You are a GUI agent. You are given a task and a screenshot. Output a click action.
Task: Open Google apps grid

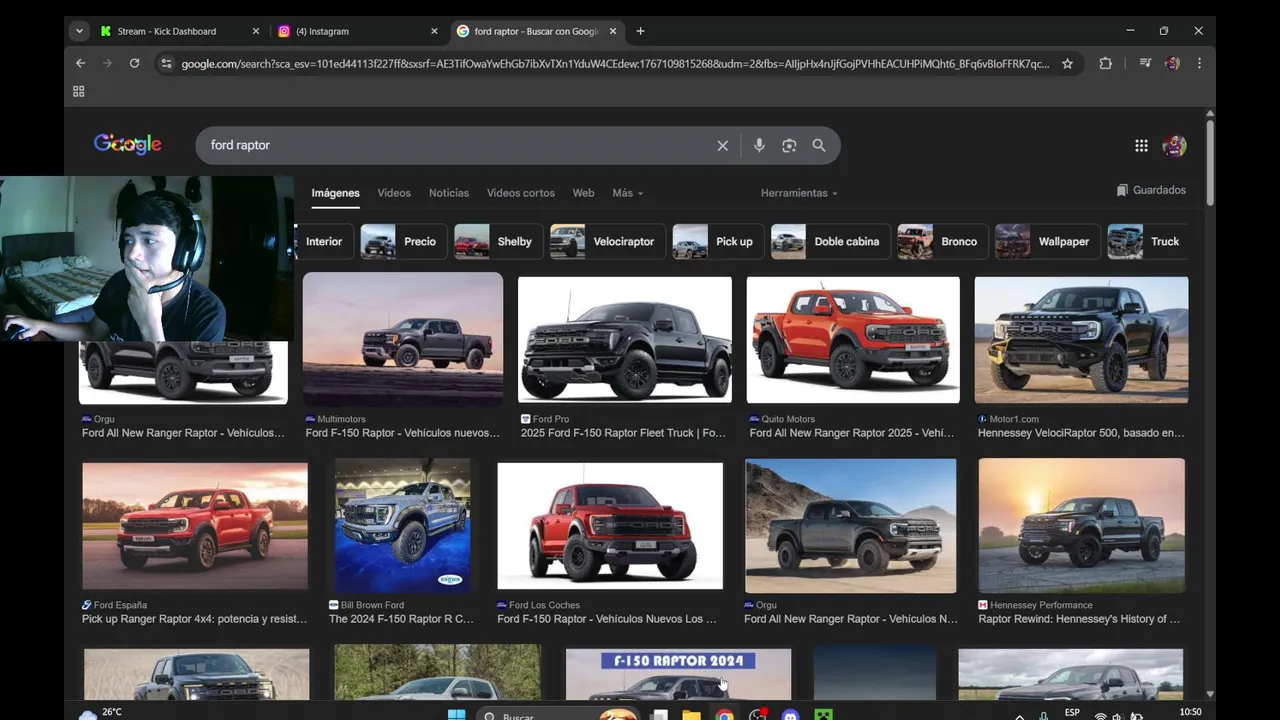(1141, 146)
